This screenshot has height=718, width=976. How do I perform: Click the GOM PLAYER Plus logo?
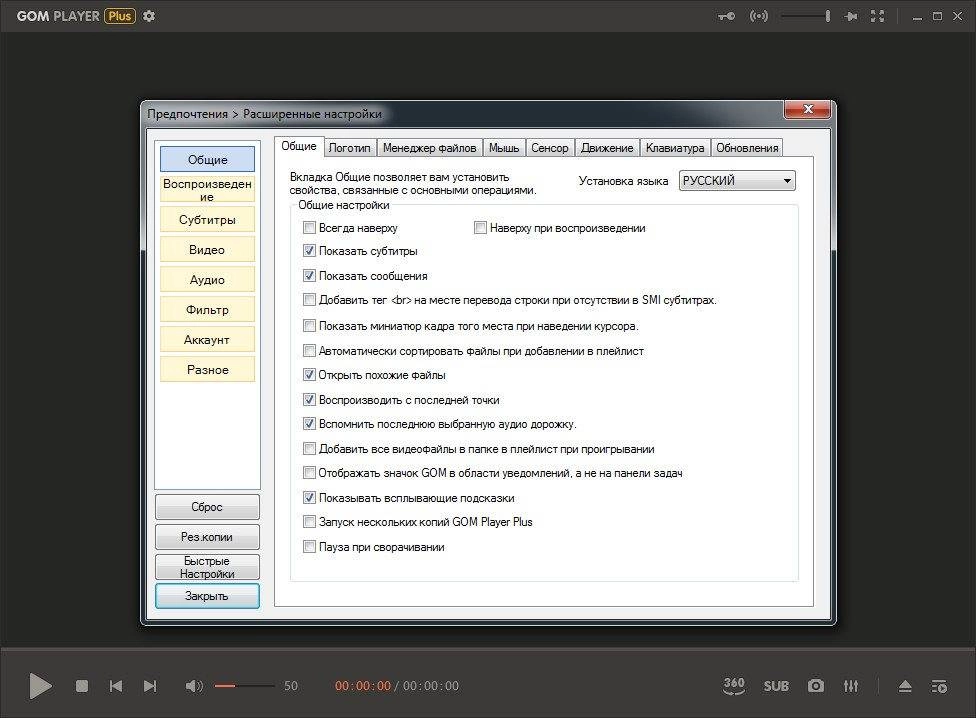click(x=76, y=16)
